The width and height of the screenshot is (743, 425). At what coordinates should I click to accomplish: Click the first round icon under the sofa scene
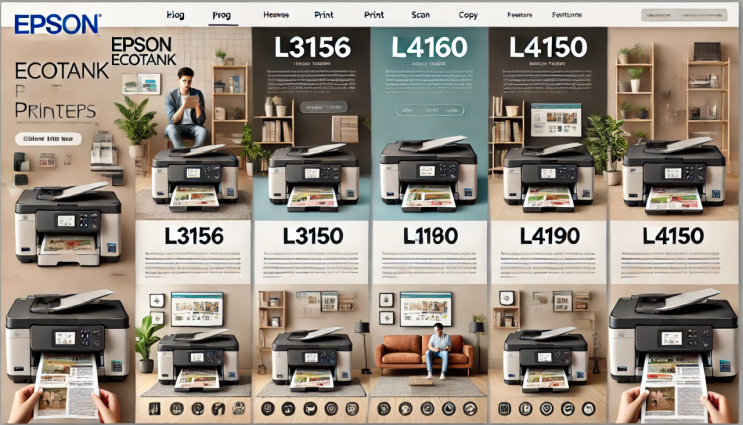click(x=384, y=408)
